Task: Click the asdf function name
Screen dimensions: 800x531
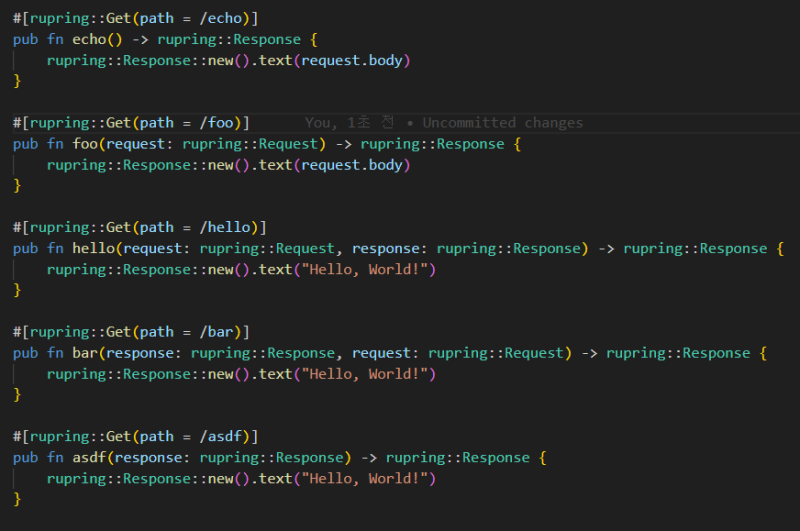Action: pyautogui.click(x=90, y=457)
